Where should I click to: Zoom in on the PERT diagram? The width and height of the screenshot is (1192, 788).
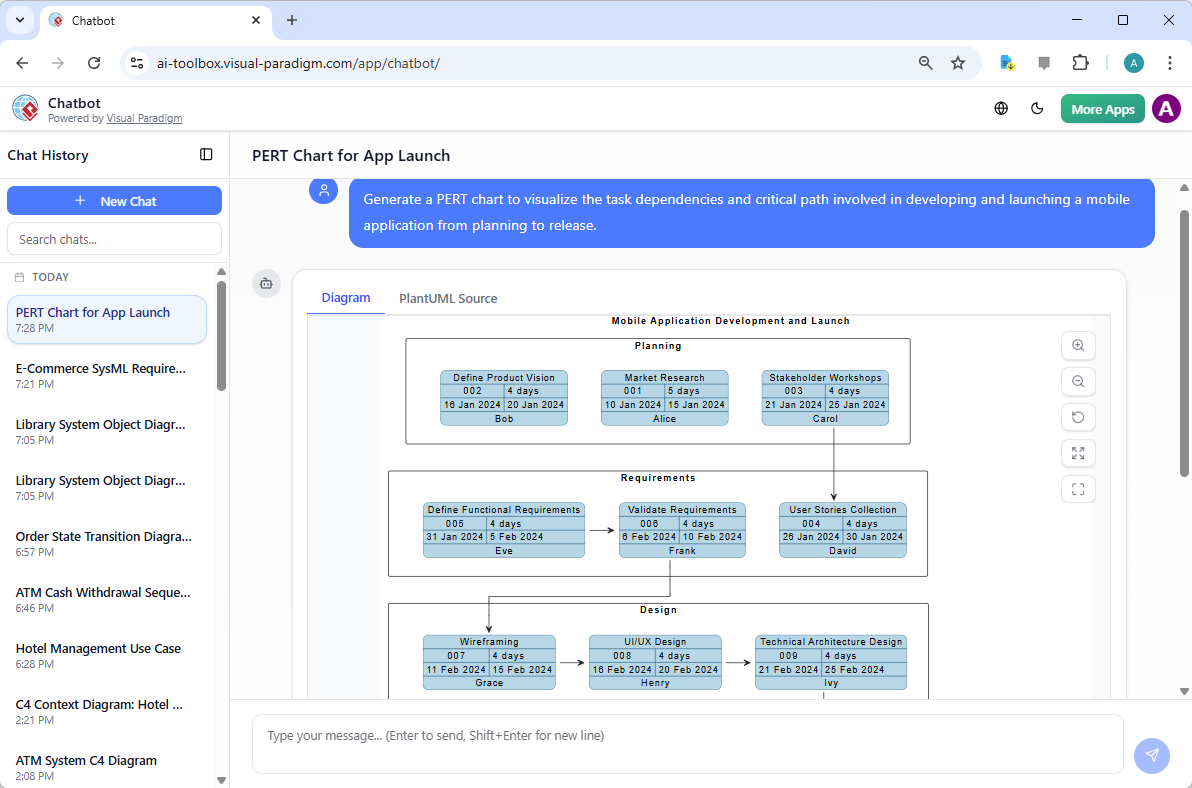tap(1078, 345)
